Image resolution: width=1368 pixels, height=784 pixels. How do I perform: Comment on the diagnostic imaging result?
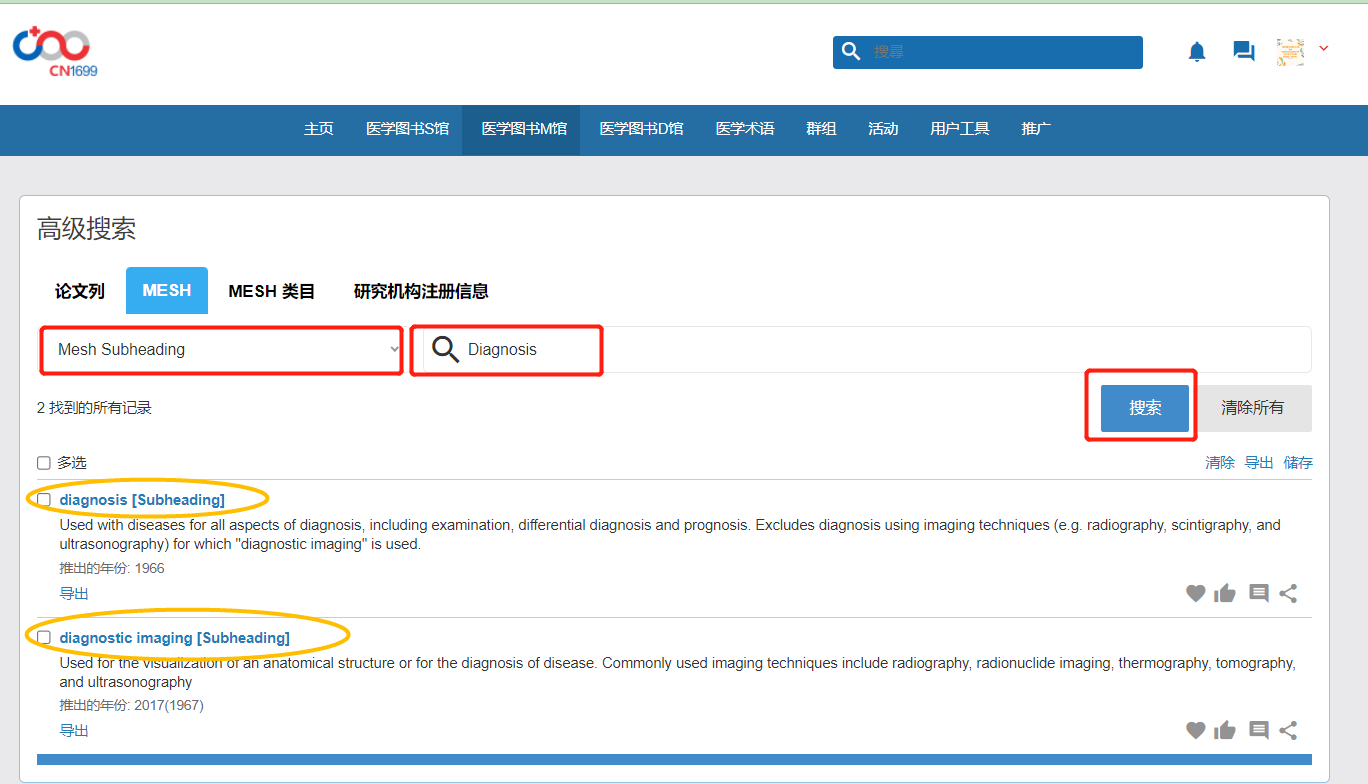pyautogui.click(x=1259, y=731)
